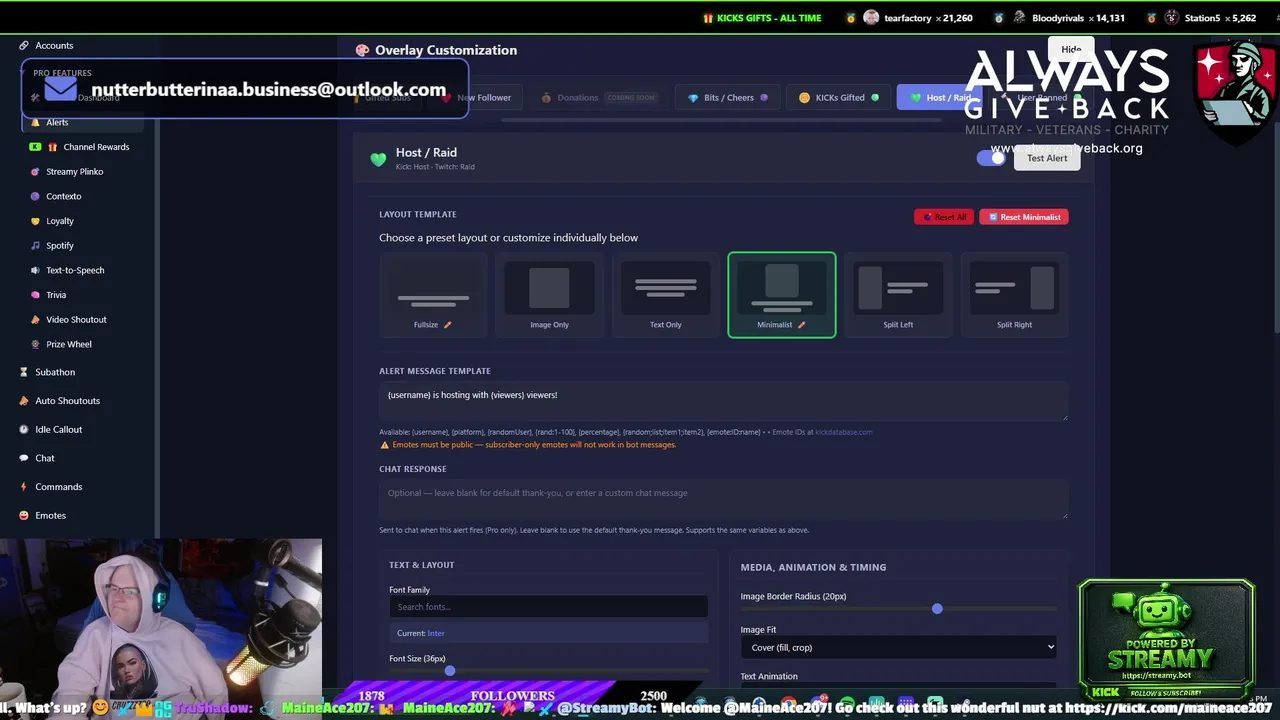Image resolution: width=1280 pixels, height=720 pixels.
Task: Open Prize Wheel icon
Action: point(35,344)
